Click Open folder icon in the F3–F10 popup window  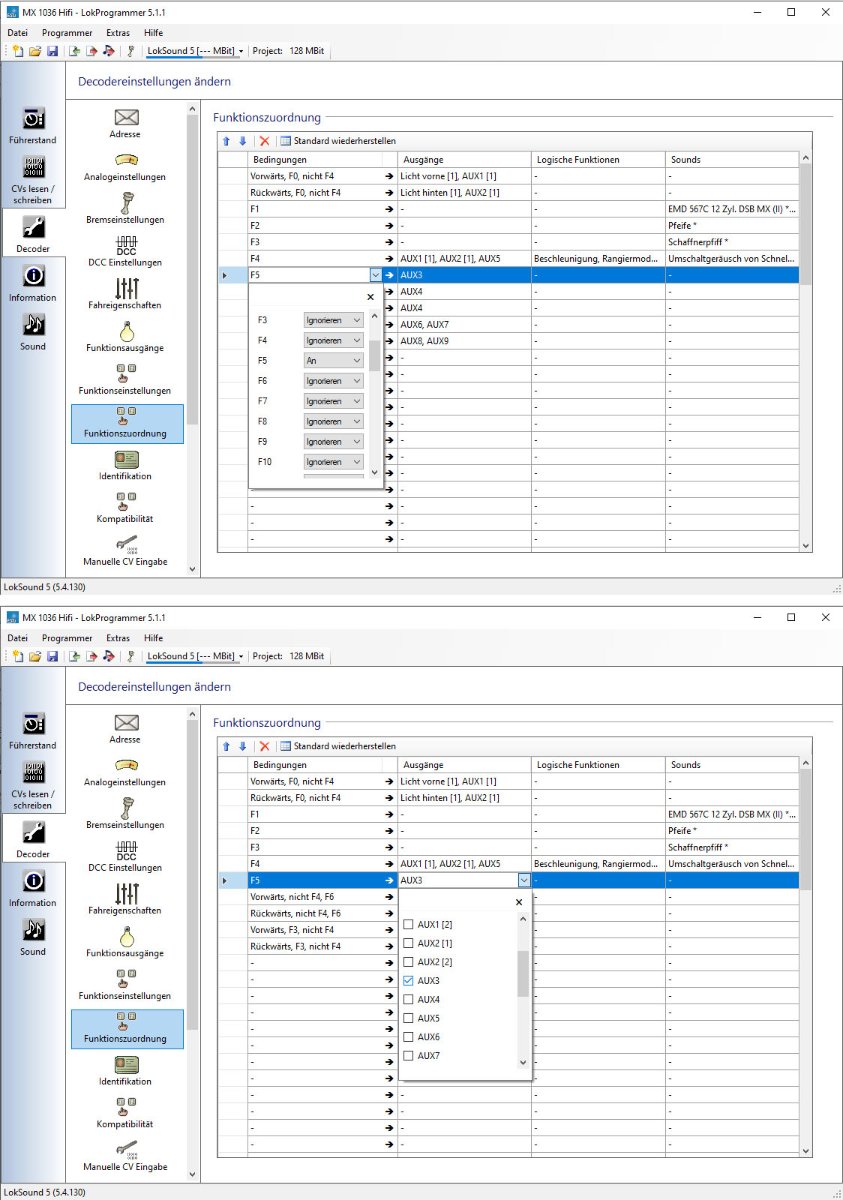[x=35, y=51]
